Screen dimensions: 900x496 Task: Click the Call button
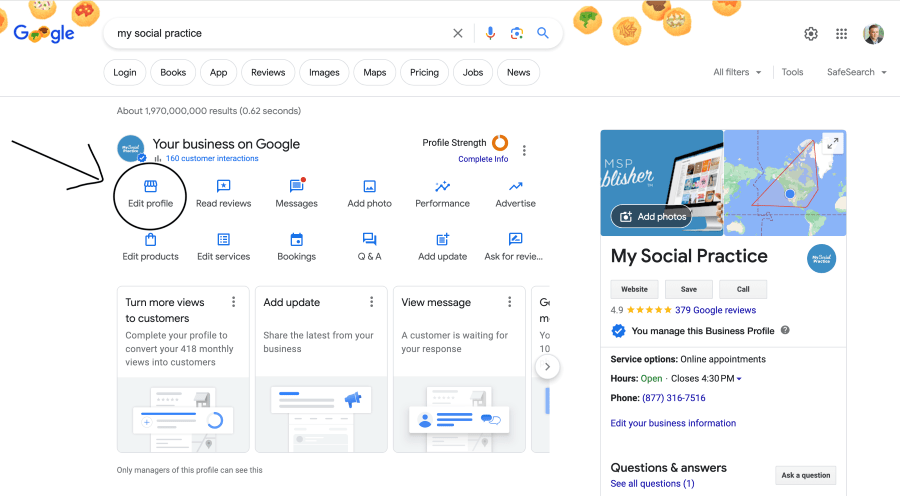[743, 289]
